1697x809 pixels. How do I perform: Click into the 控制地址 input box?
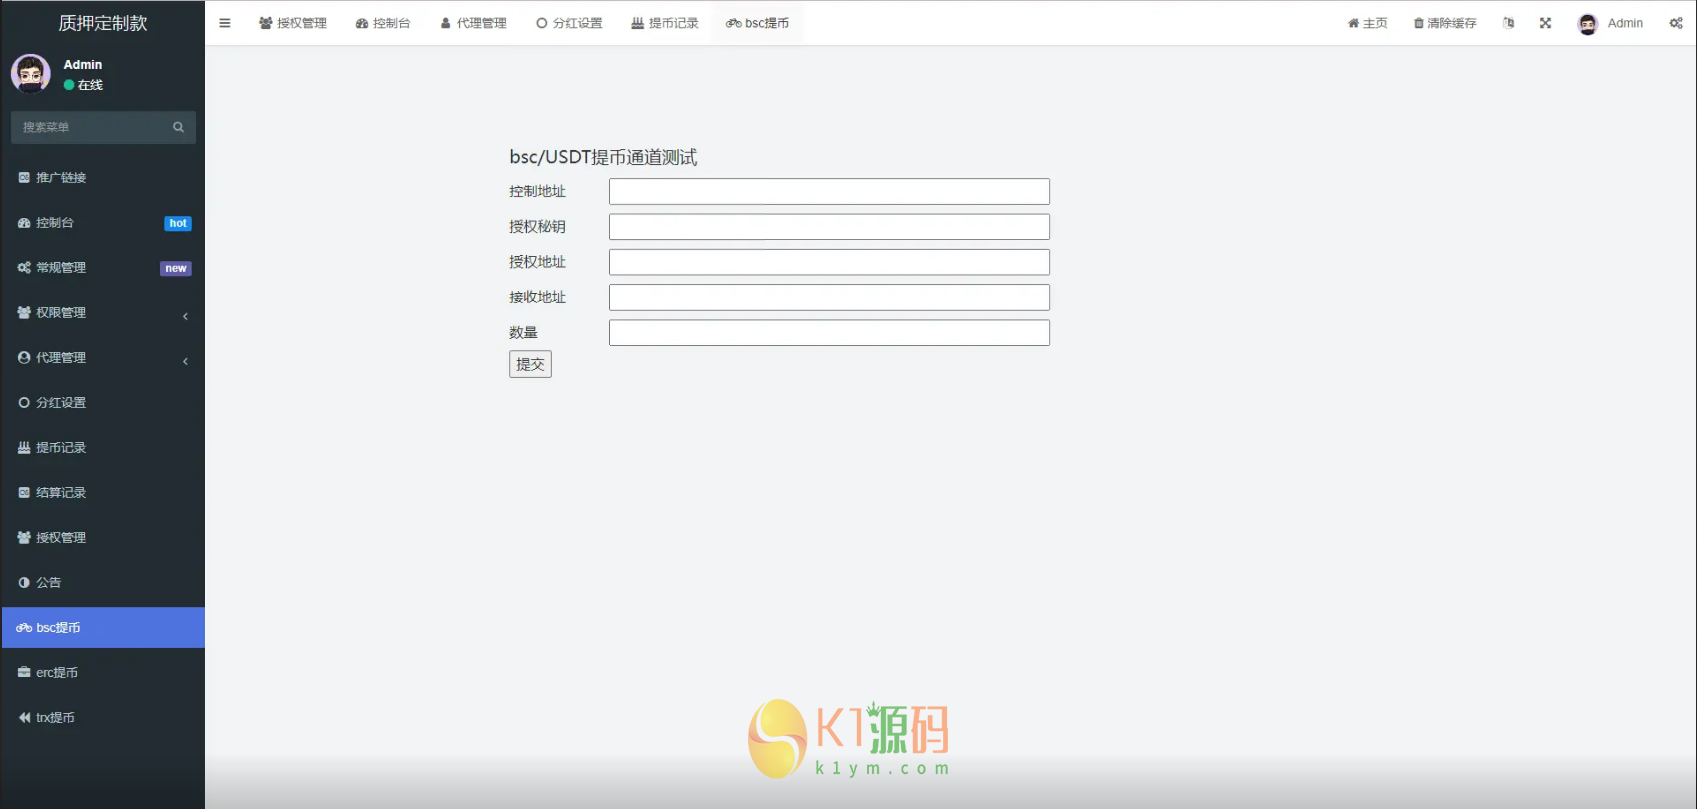tap(829, 191)
